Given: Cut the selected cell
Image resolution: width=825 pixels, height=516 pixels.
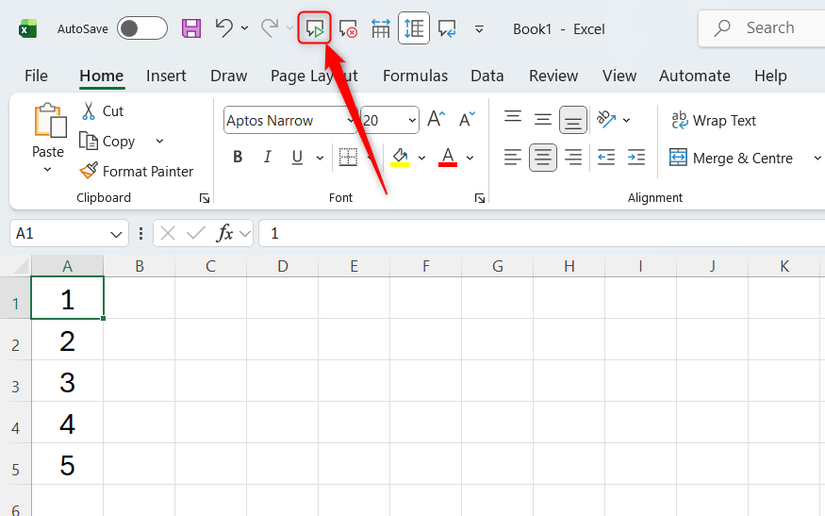Looking at the screenshot, I should (103, 111).
